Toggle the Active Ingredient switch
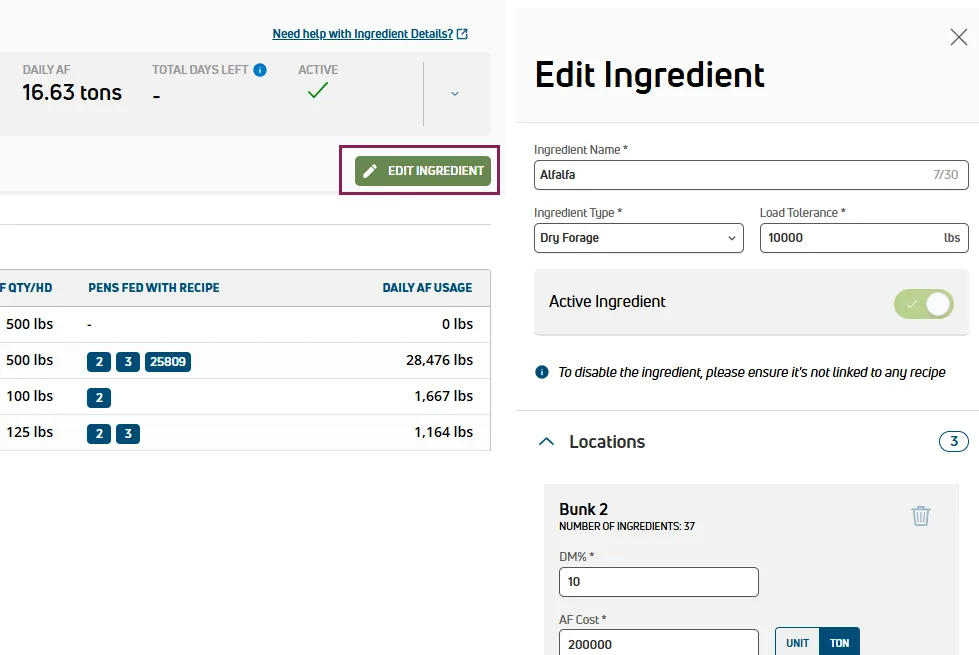 (x=923, y=304)
